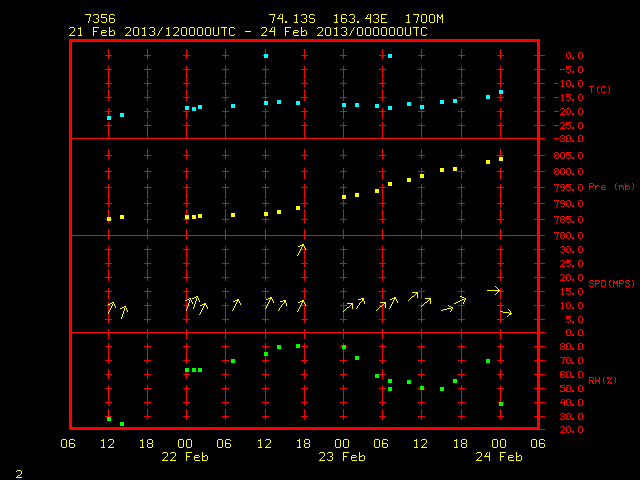Select the rightmost wind arrow pointing east
The height and width of the screenshot is (480, 640).
506,313
